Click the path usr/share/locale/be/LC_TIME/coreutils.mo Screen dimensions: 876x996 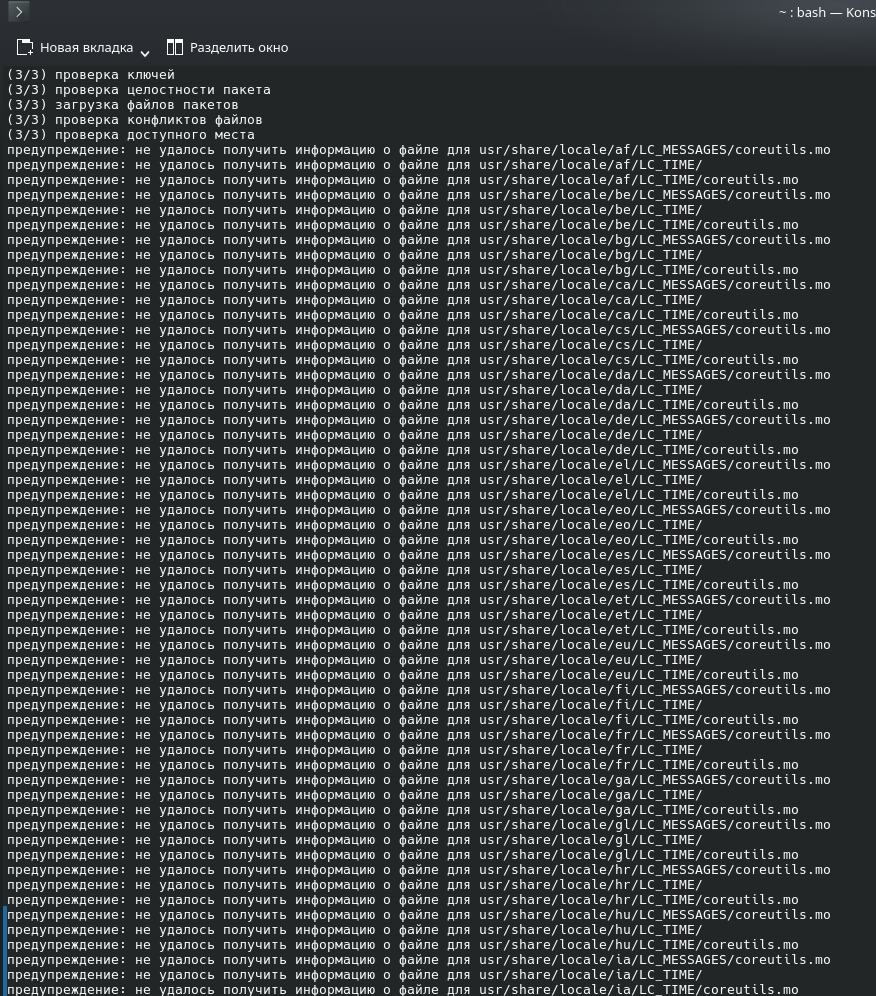[638, 225]
